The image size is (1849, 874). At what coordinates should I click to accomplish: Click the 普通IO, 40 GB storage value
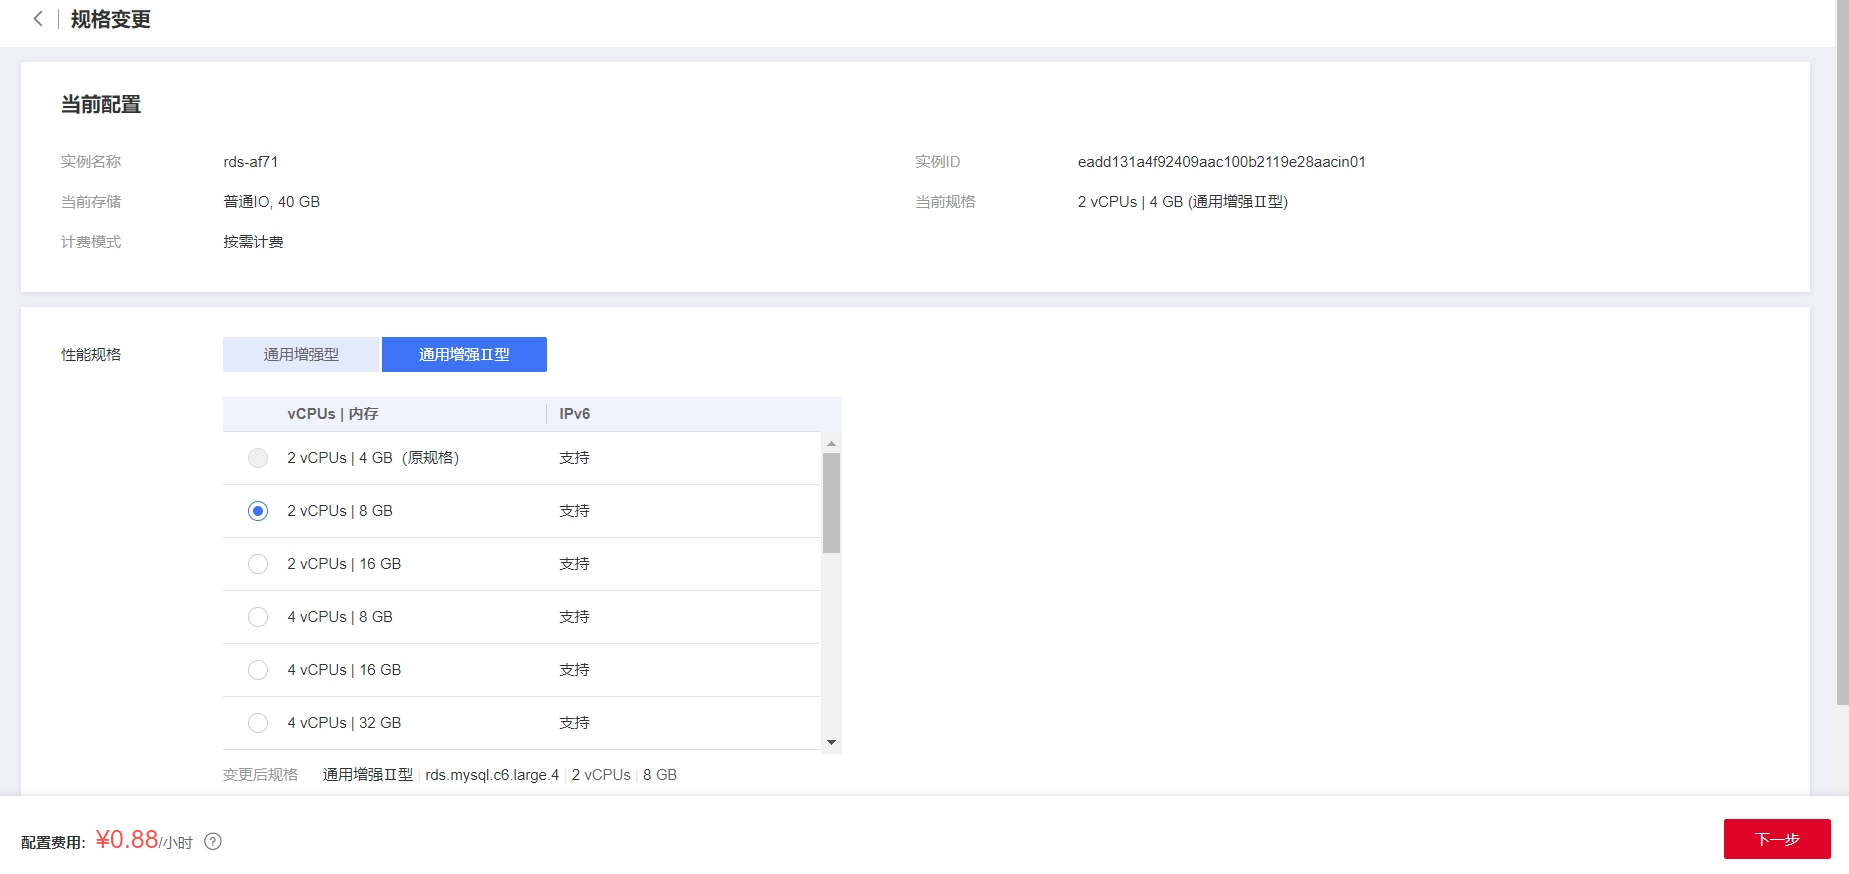272,202
